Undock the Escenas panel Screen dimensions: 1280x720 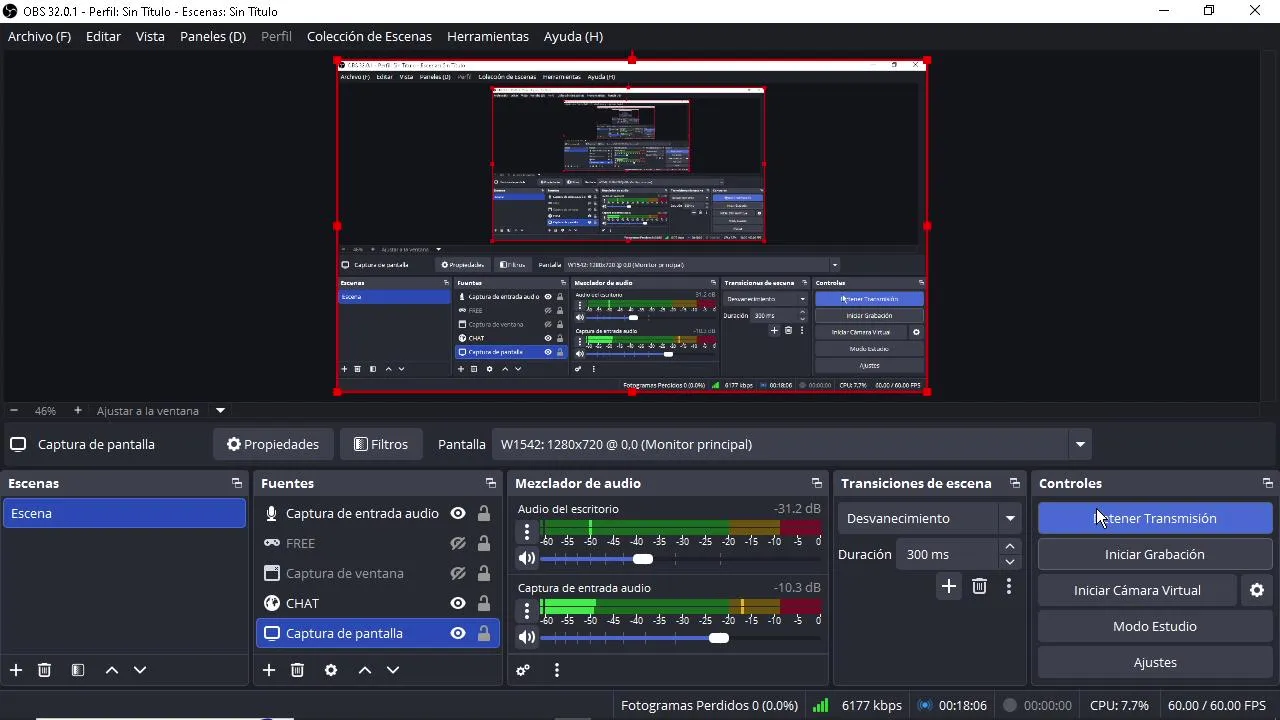pos(237,483)
